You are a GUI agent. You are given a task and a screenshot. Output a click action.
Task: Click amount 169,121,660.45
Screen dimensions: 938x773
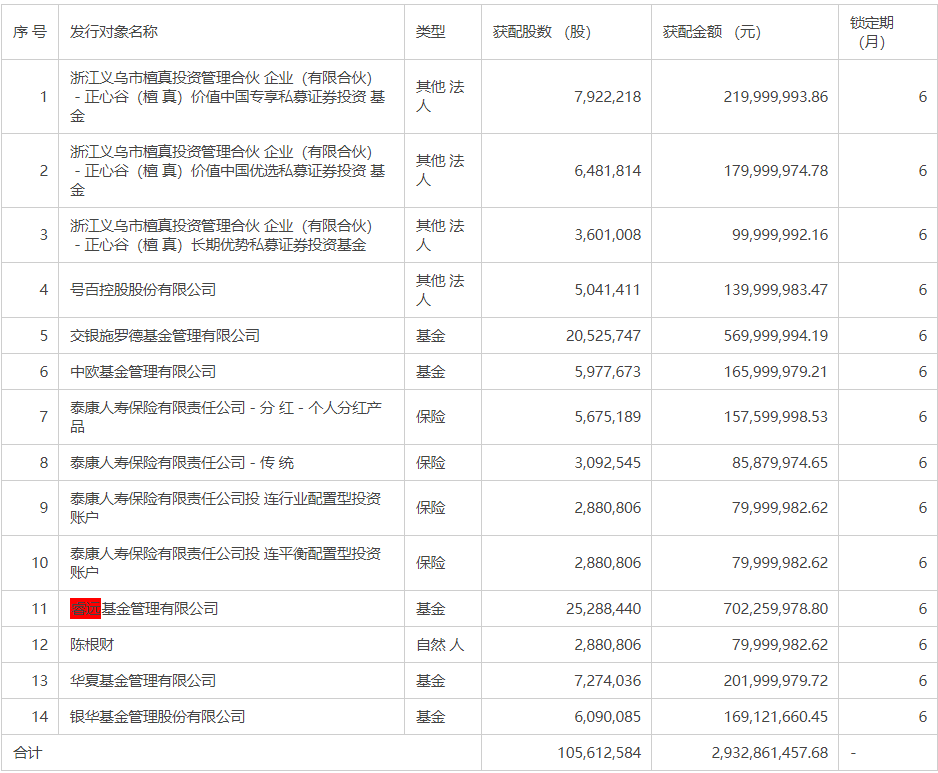pos(776,717)
